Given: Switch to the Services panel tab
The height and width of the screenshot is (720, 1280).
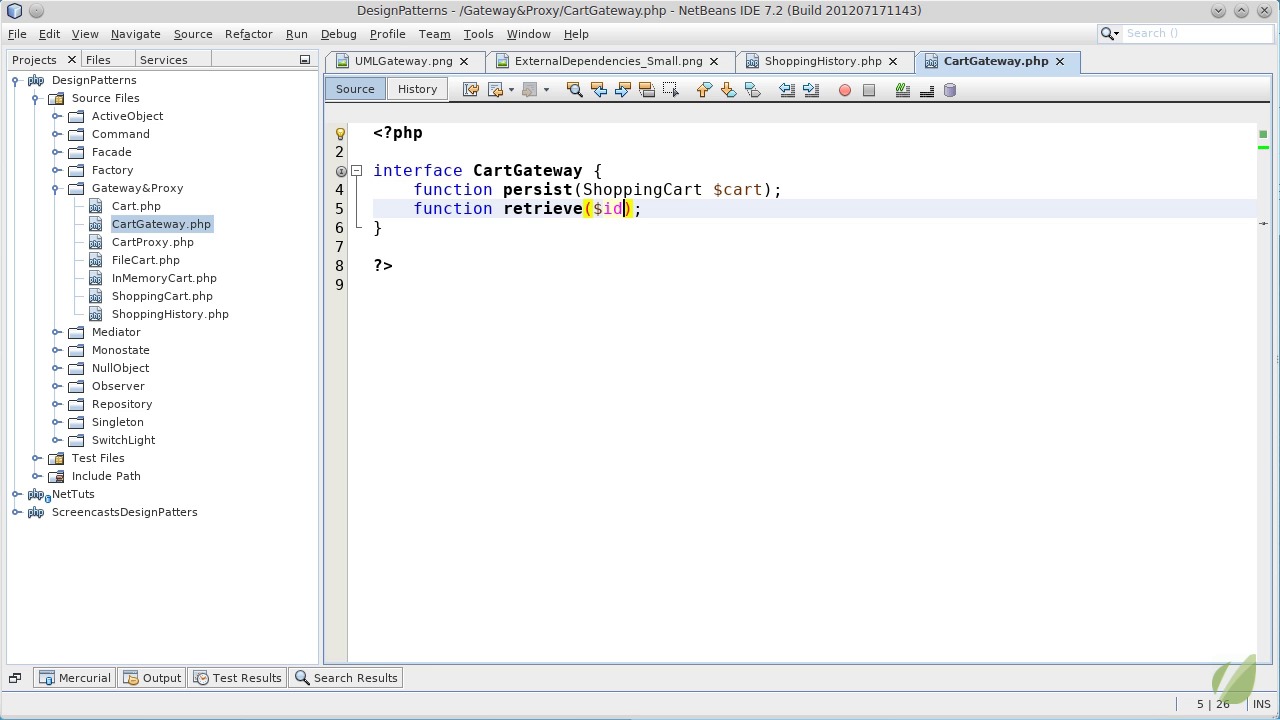Looking at the screenshot, I should point(163,60).
